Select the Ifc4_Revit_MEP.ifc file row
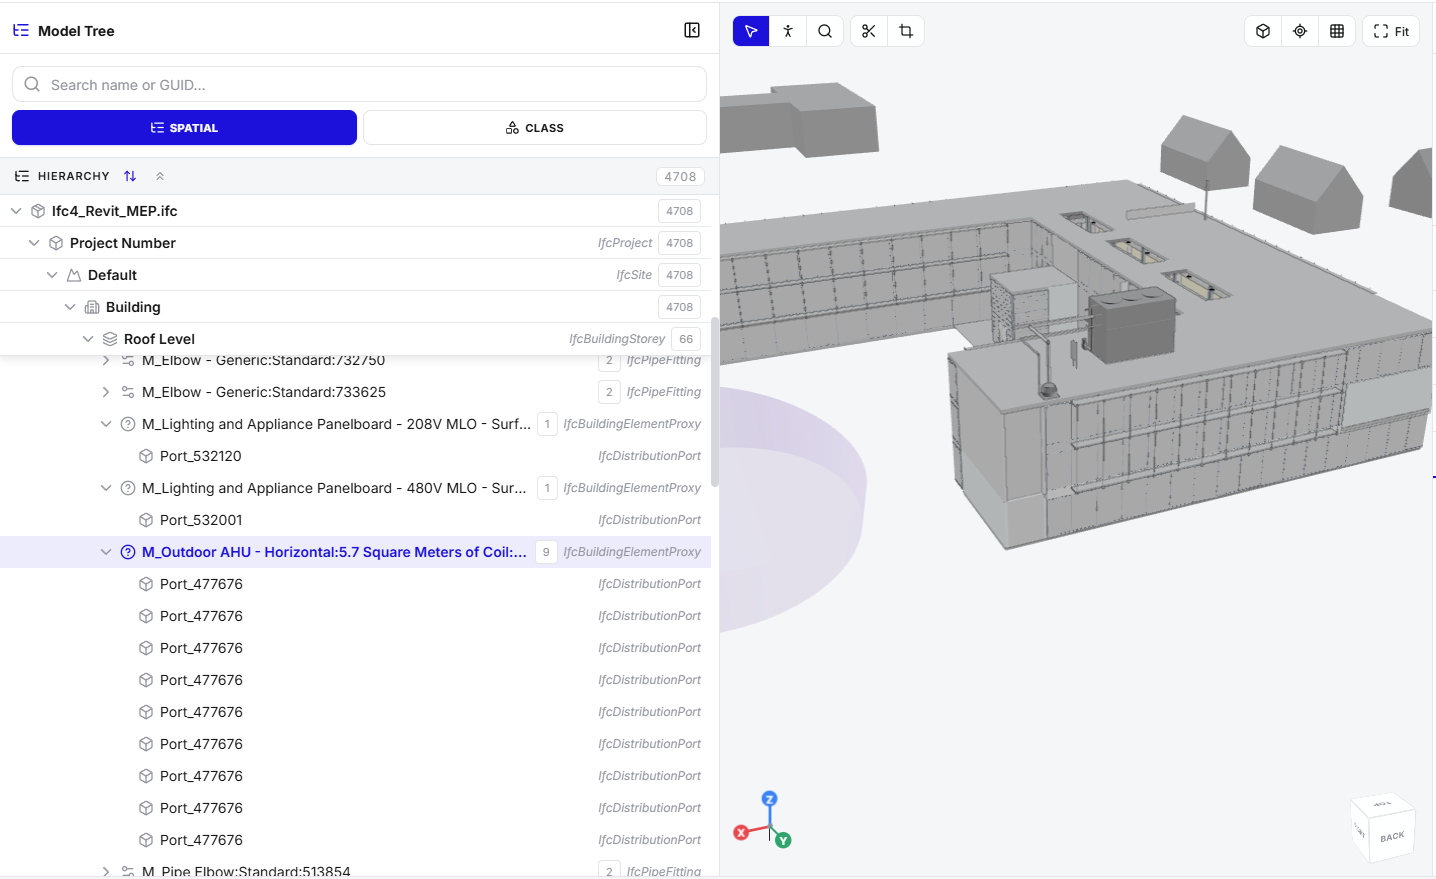The height and width of the screenshot is (879, 1436). (355, 211)
